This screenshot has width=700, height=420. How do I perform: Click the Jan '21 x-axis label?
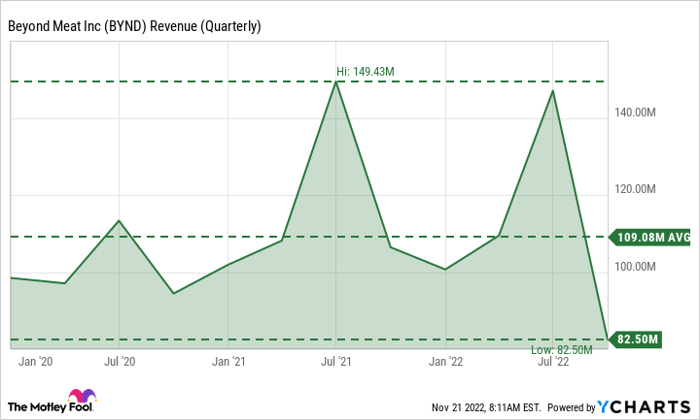pyautogui.click(x=229, y=361)
